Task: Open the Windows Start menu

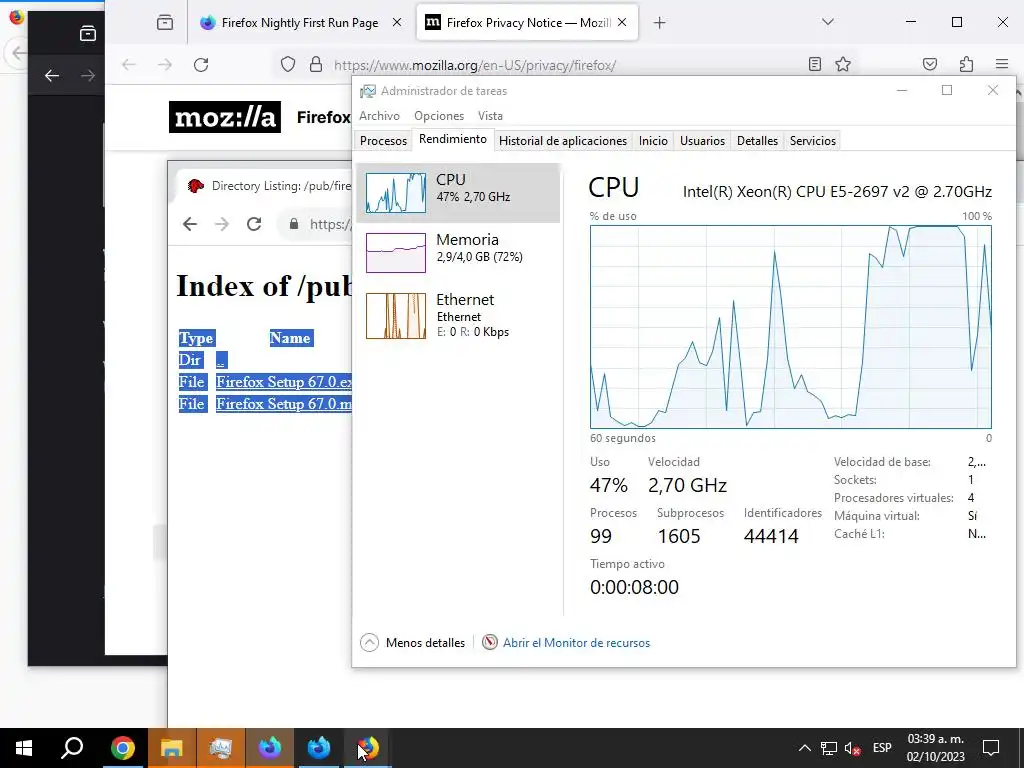Action: pos(24,748)
